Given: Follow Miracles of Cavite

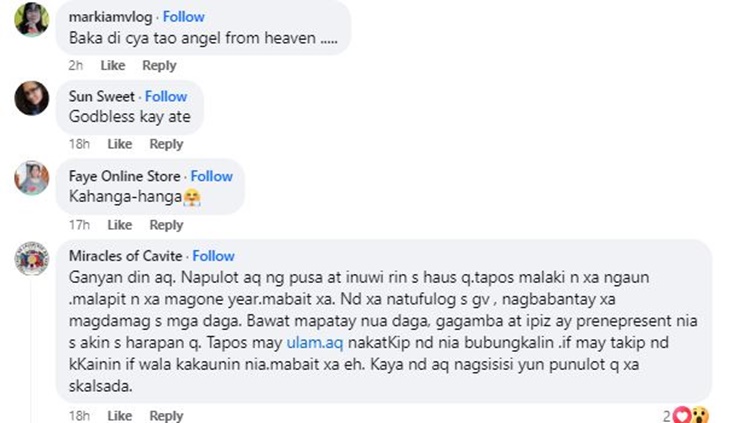Looking at the screenshot, I should coord(213,256).
